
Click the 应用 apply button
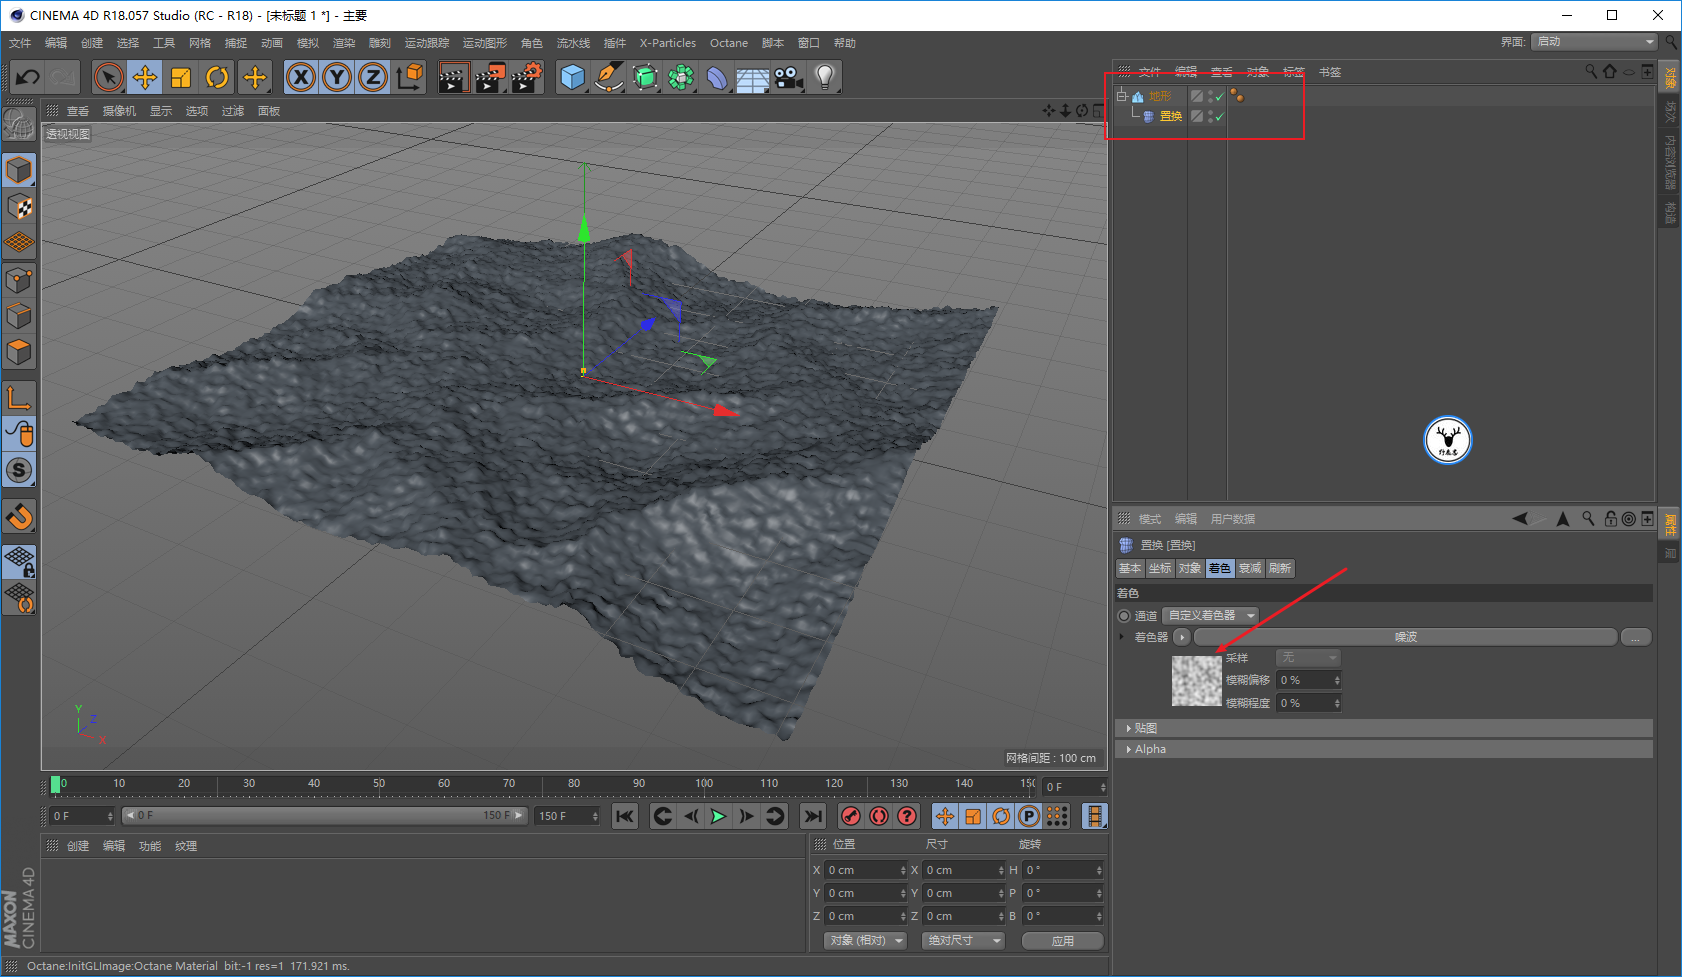pos(1063,941)
